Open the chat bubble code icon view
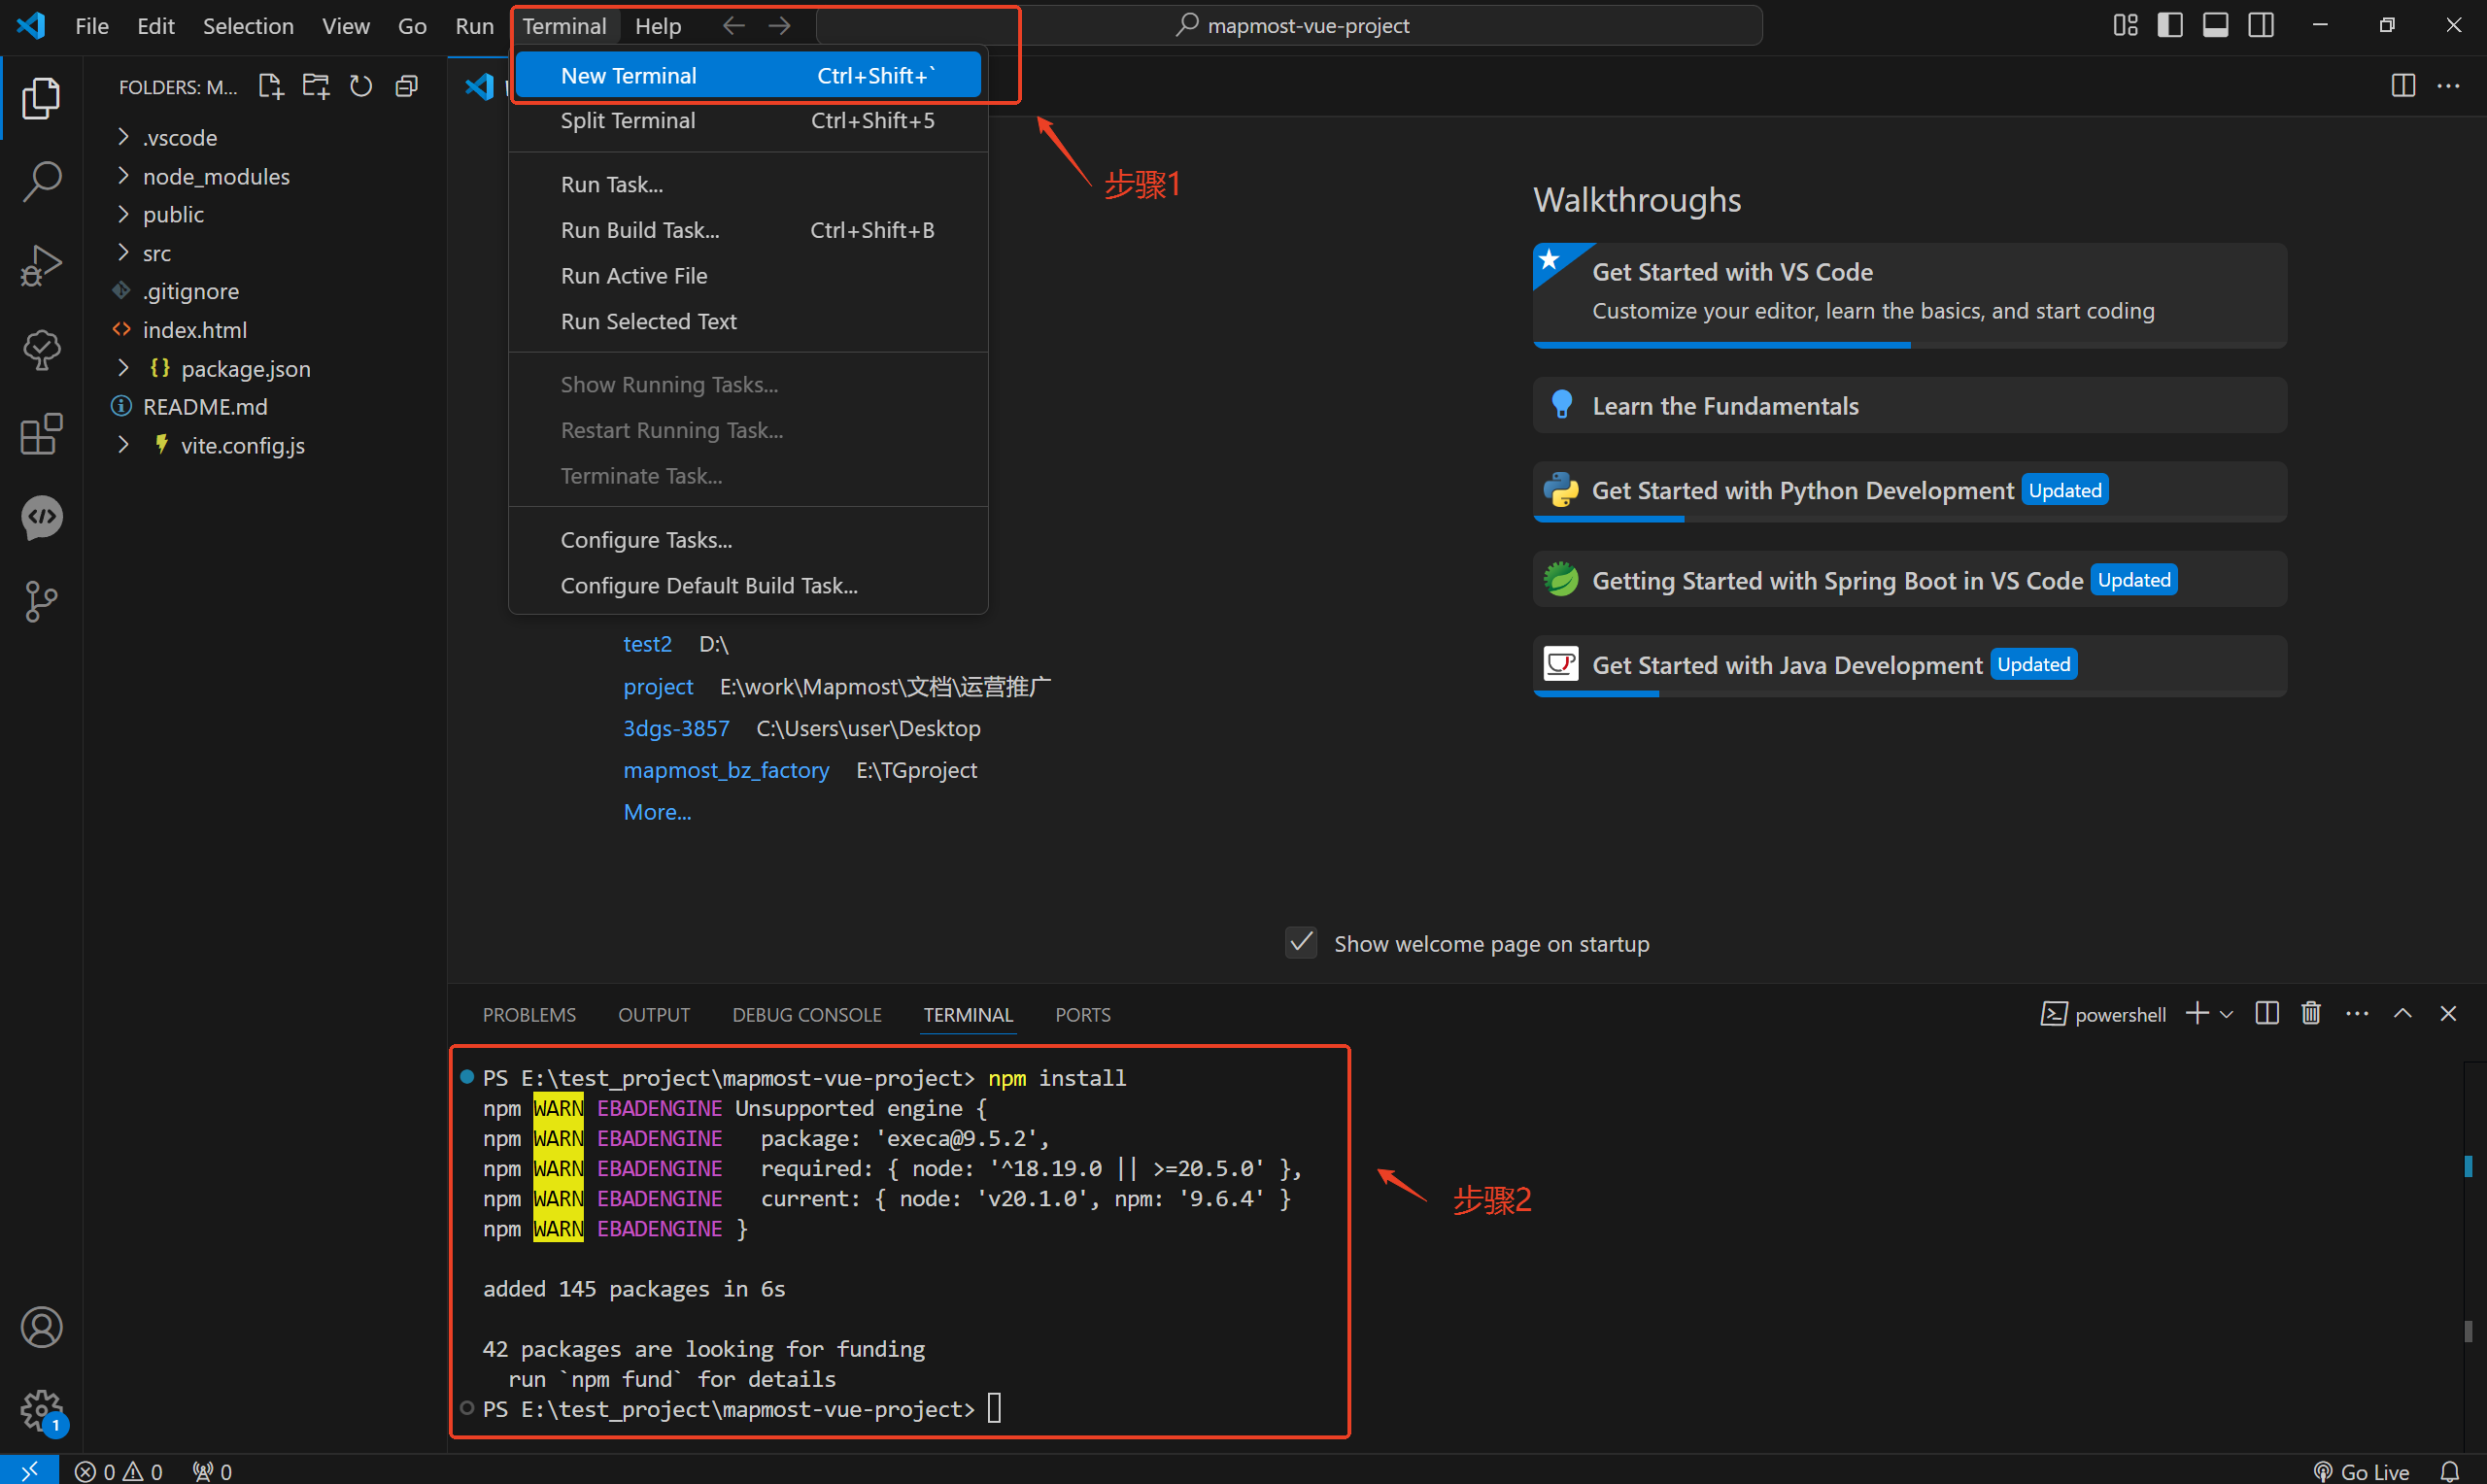 pos(41,518)
